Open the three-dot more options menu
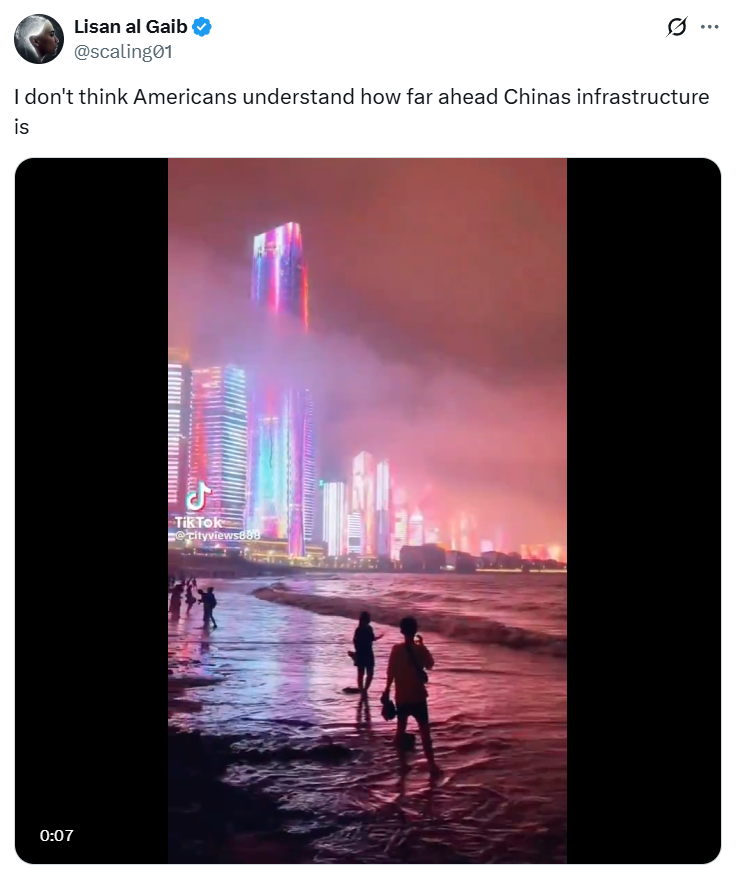This screenshot has width=740, height=875. tap(709, 26)
